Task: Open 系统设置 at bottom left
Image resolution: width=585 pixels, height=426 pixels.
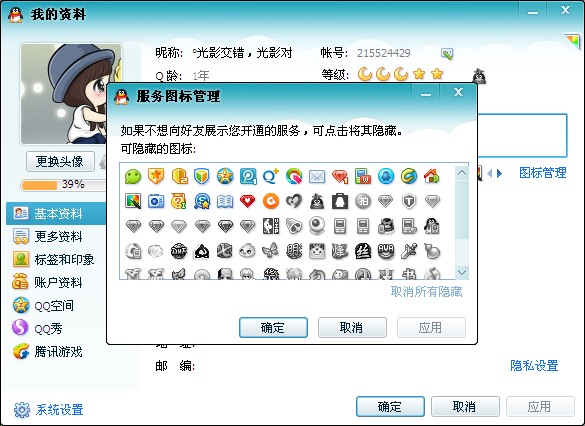Action: (x=49, y=410)
